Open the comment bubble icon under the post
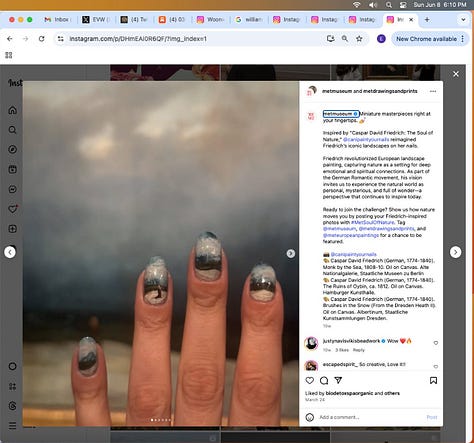 click(324, 380)
